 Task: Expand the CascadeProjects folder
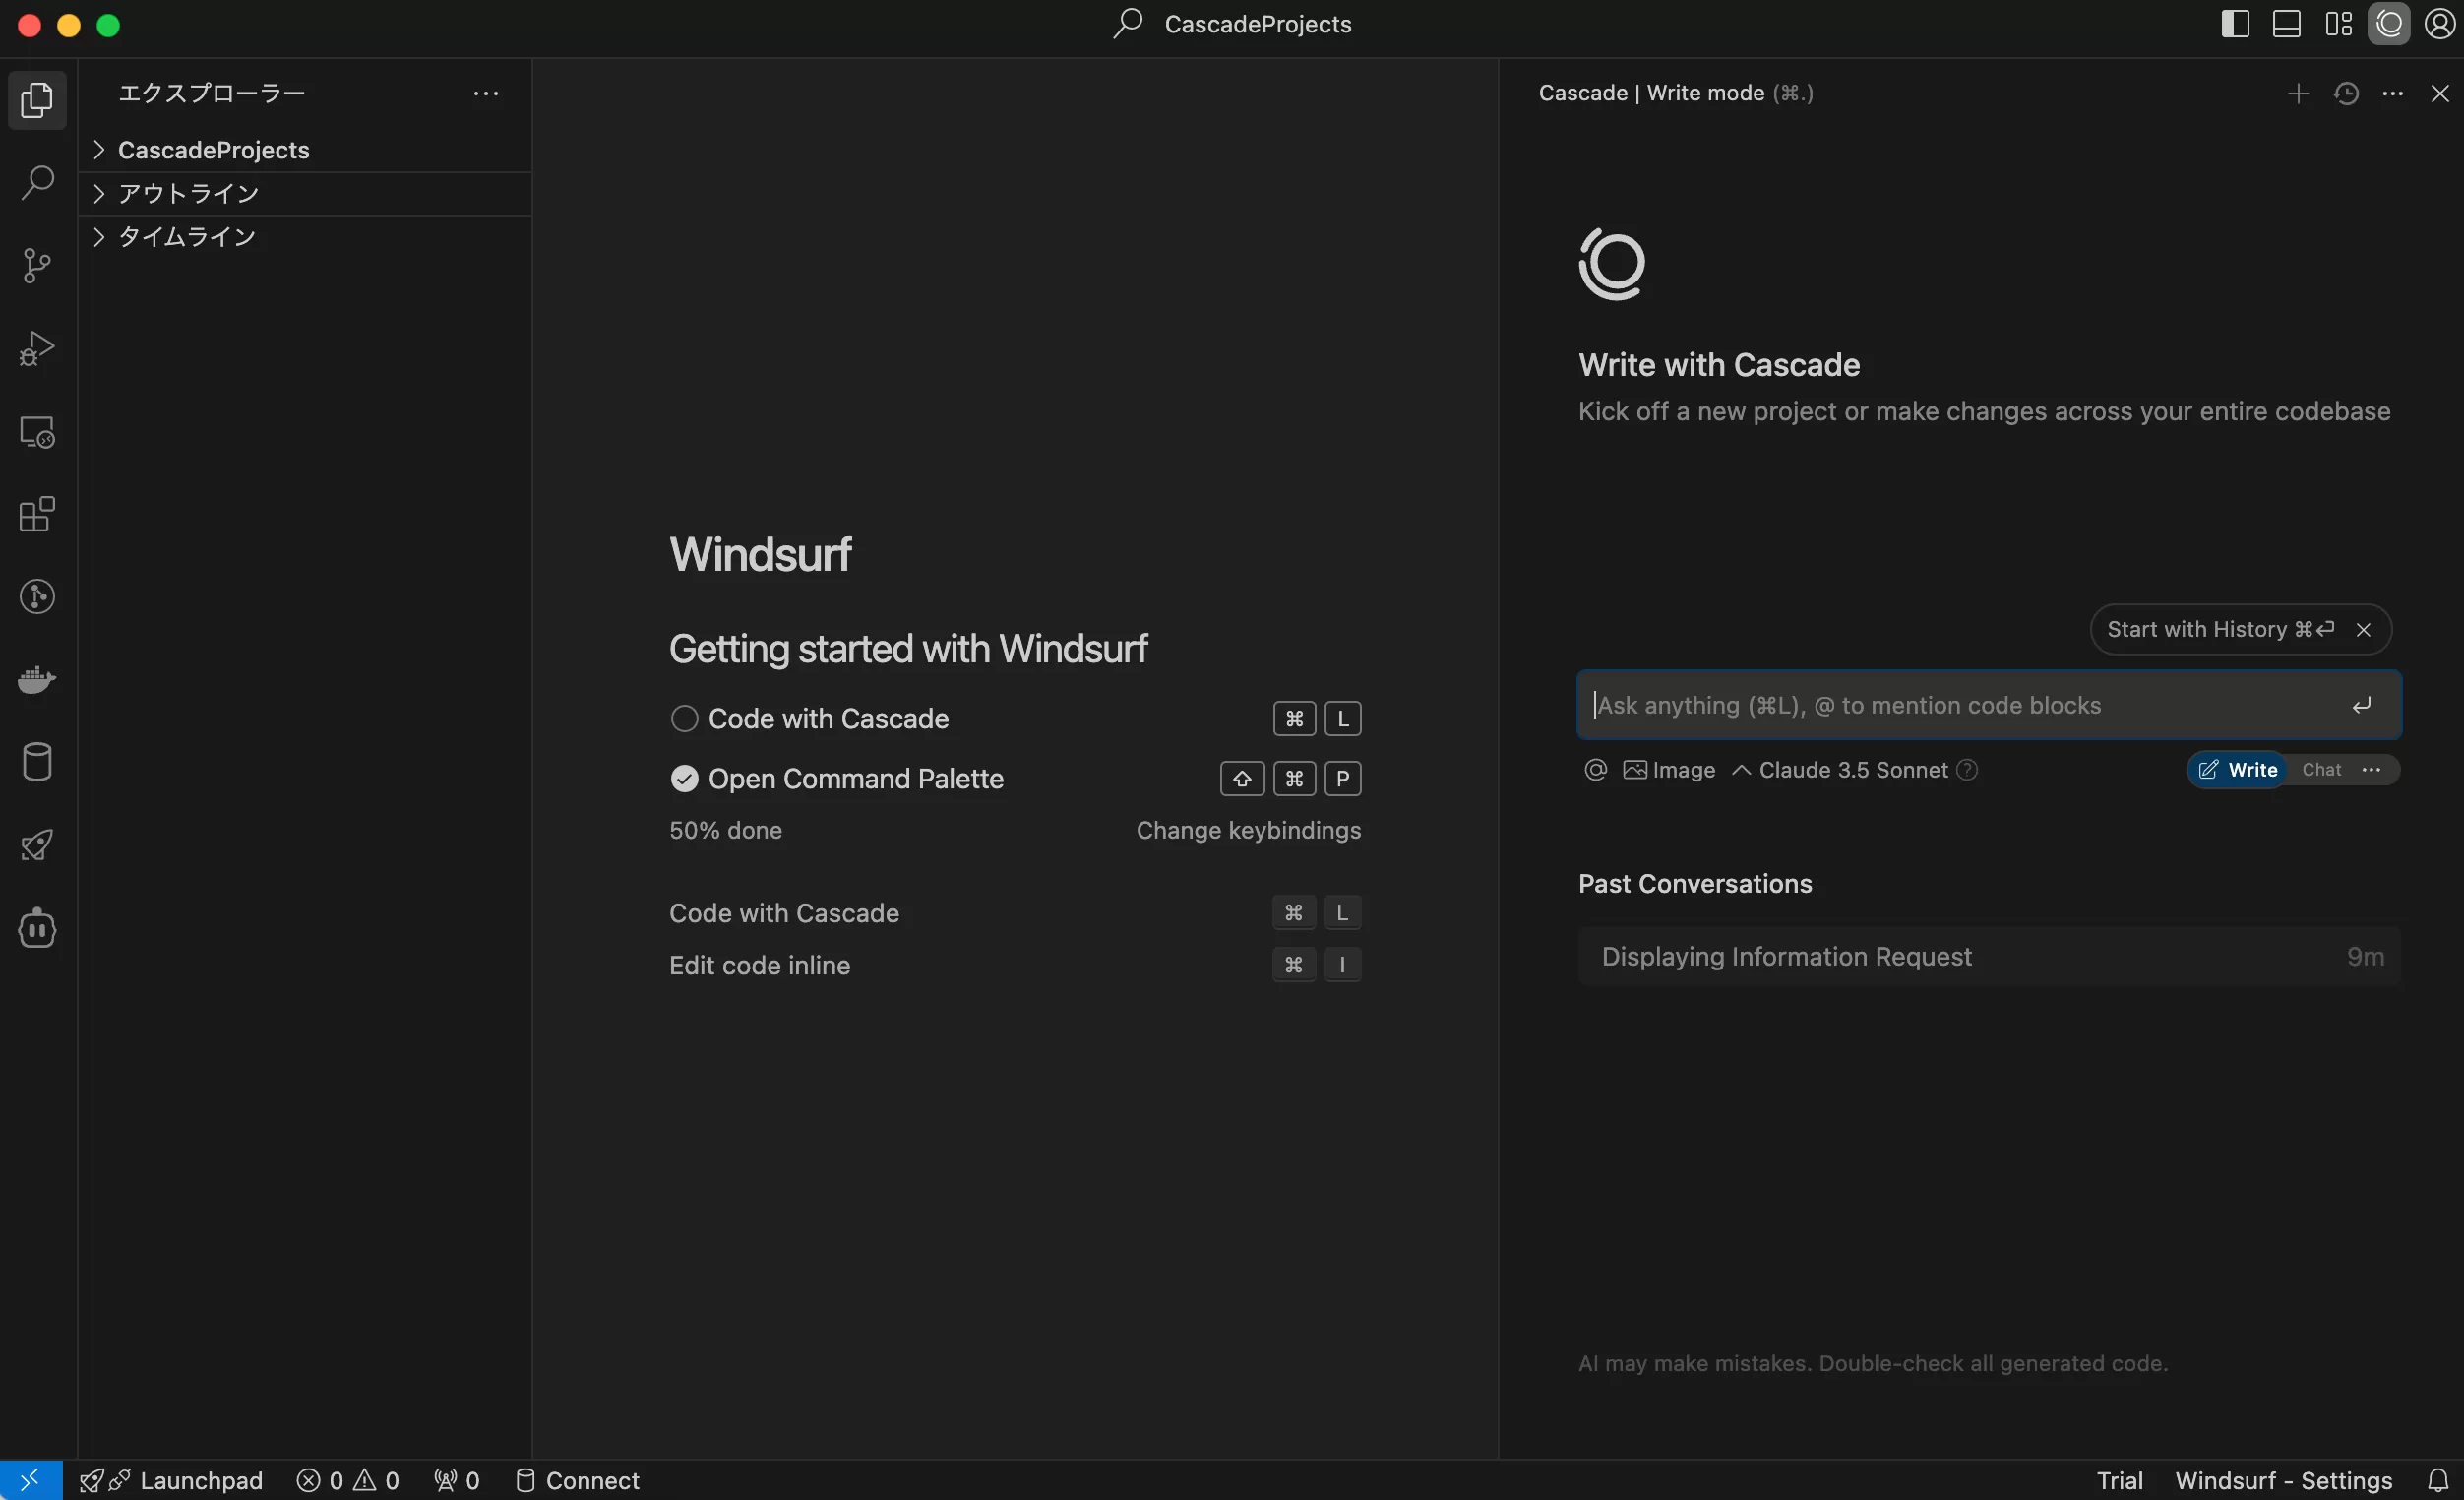[x=213, y=150]
